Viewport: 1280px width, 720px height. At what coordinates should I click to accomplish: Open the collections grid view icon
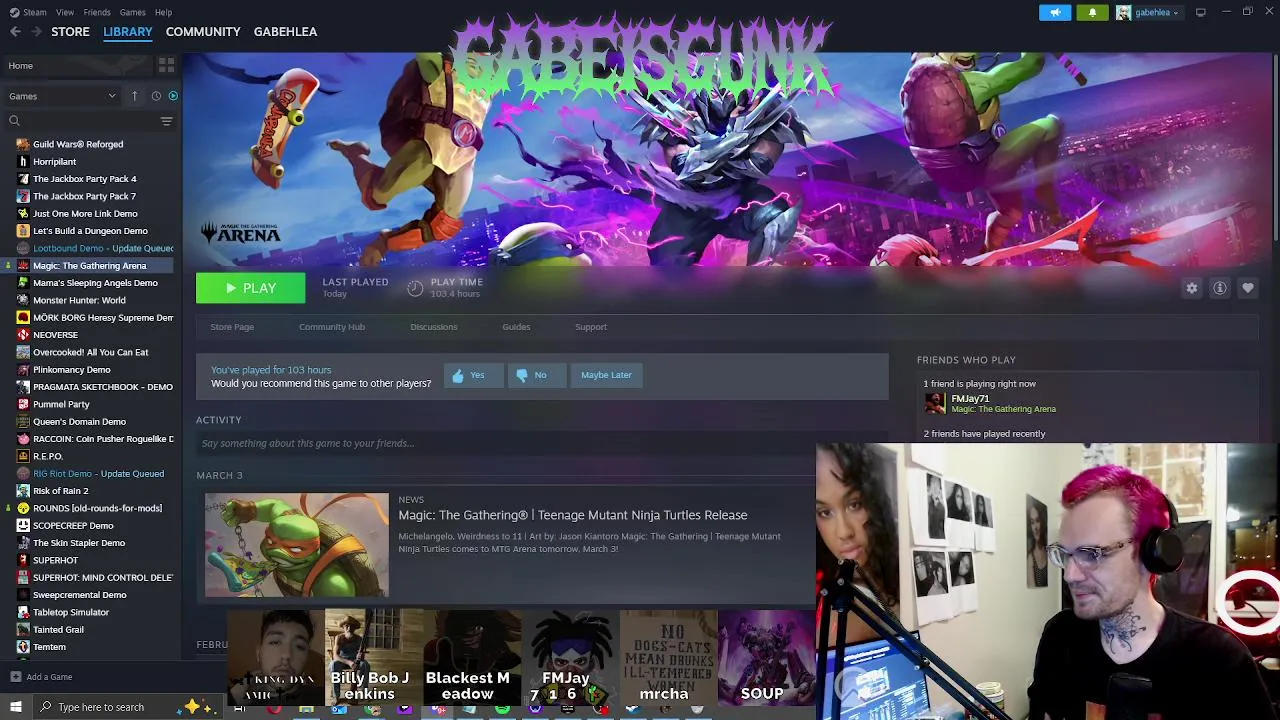(x=166, y=65)
